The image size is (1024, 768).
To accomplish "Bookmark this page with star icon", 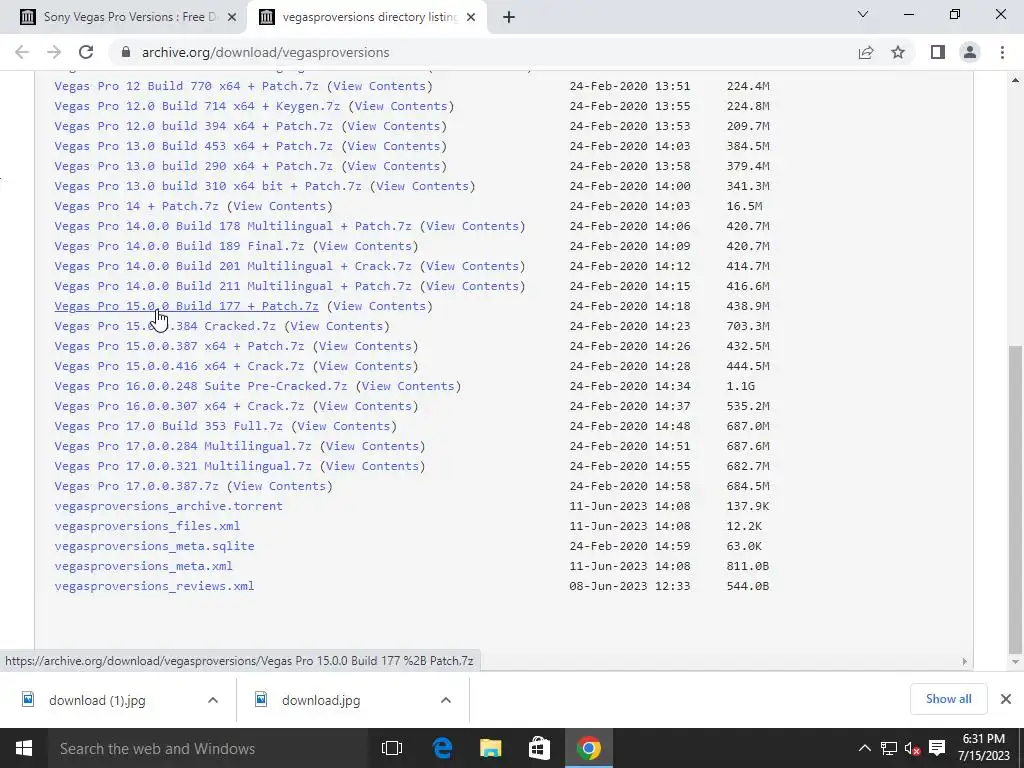I will tap(898, 52).
